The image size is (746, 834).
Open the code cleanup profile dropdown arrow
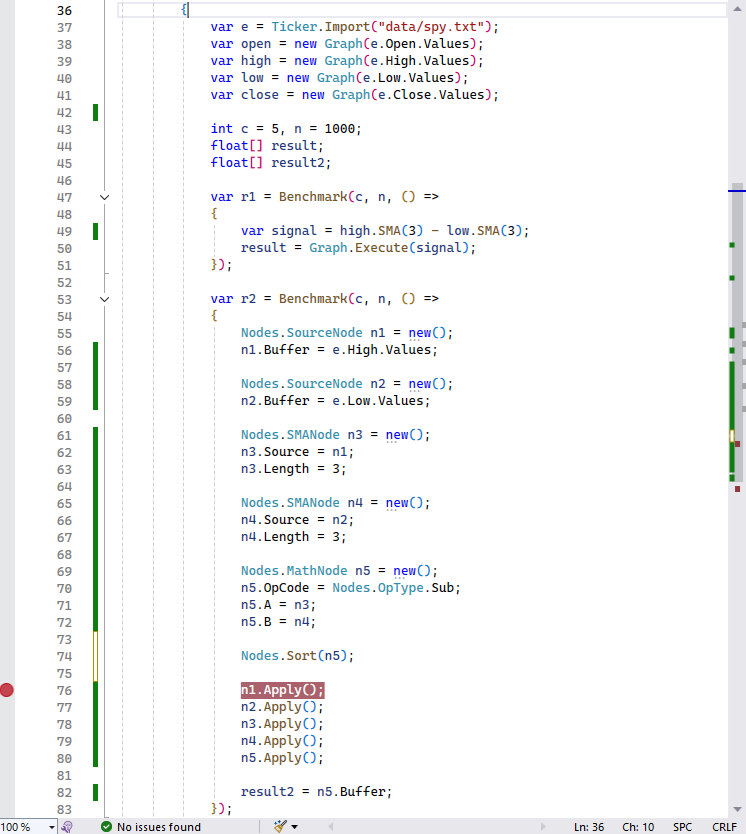[295, 827]
